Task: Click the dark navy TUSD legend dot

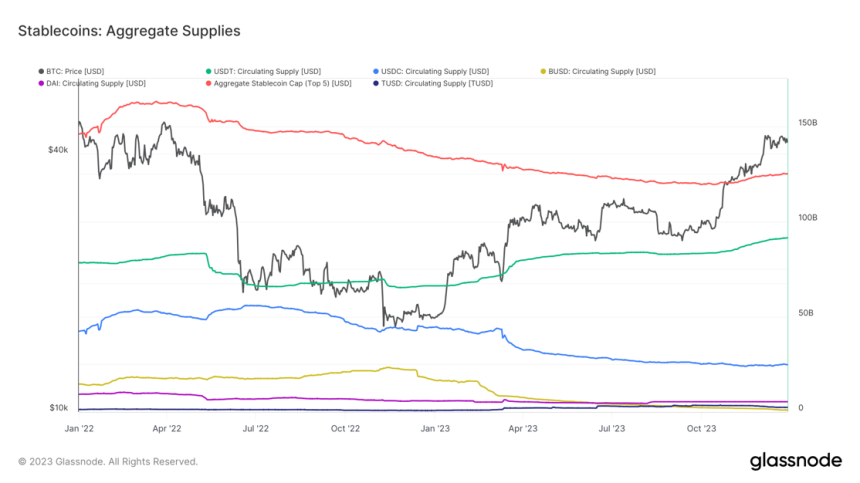Action: (x=376, y=83)
